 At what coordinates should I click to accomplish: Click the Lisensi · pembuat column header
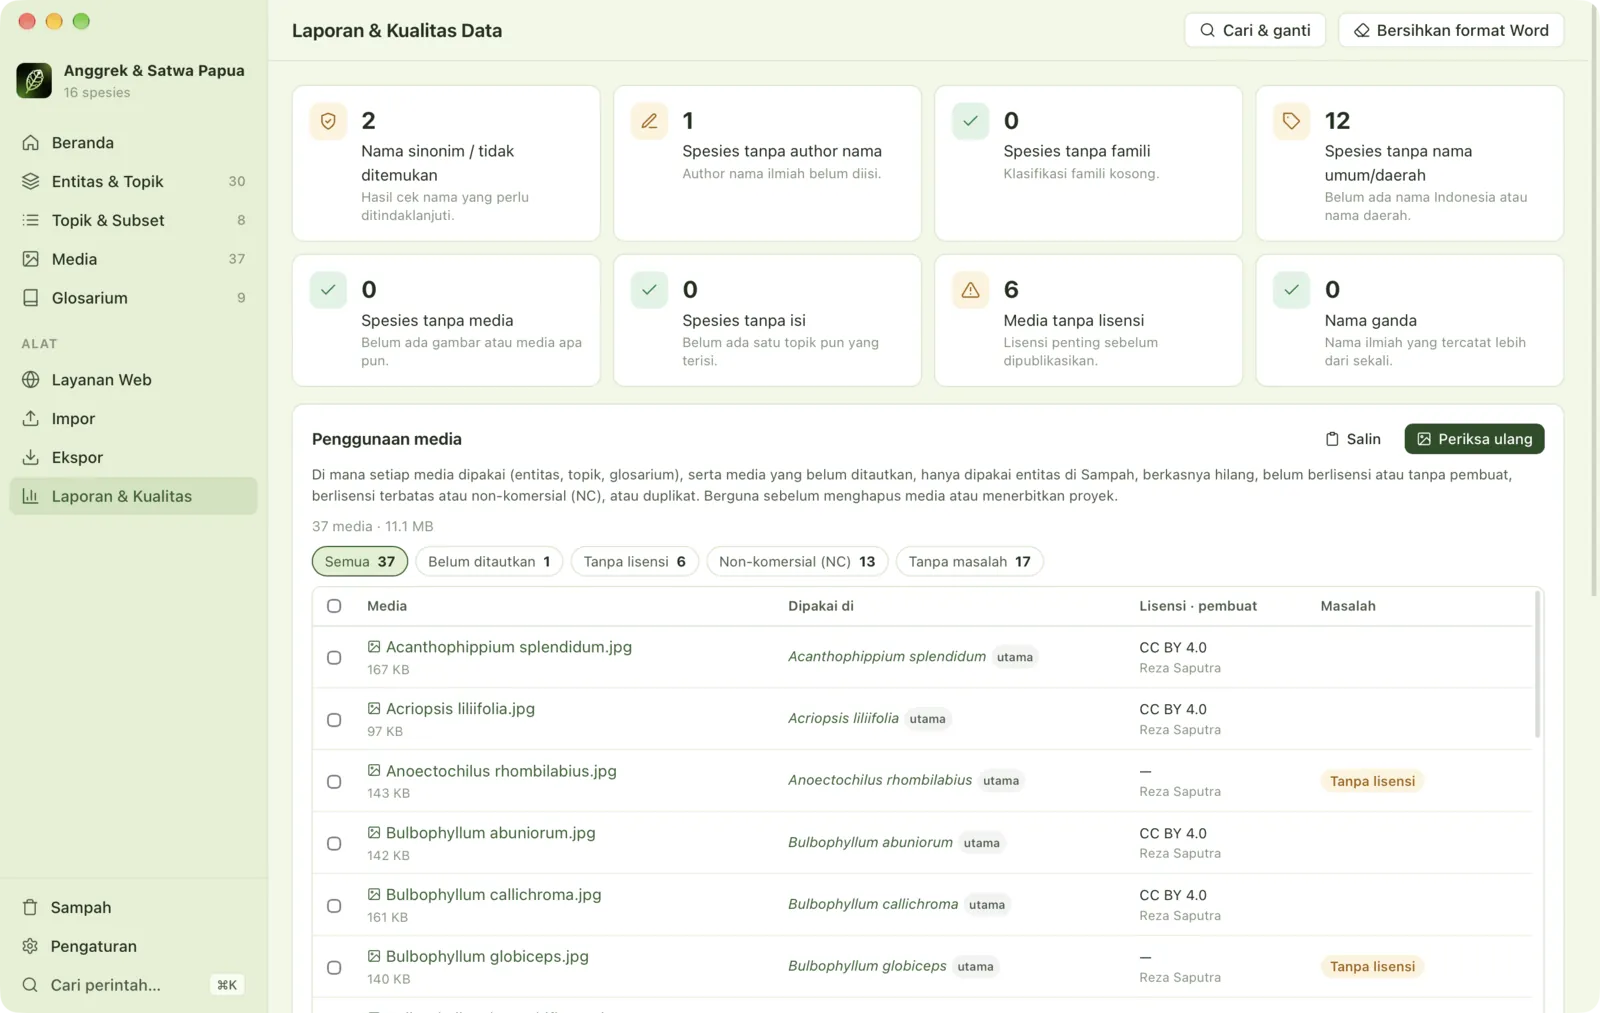tap(1198, 606)
